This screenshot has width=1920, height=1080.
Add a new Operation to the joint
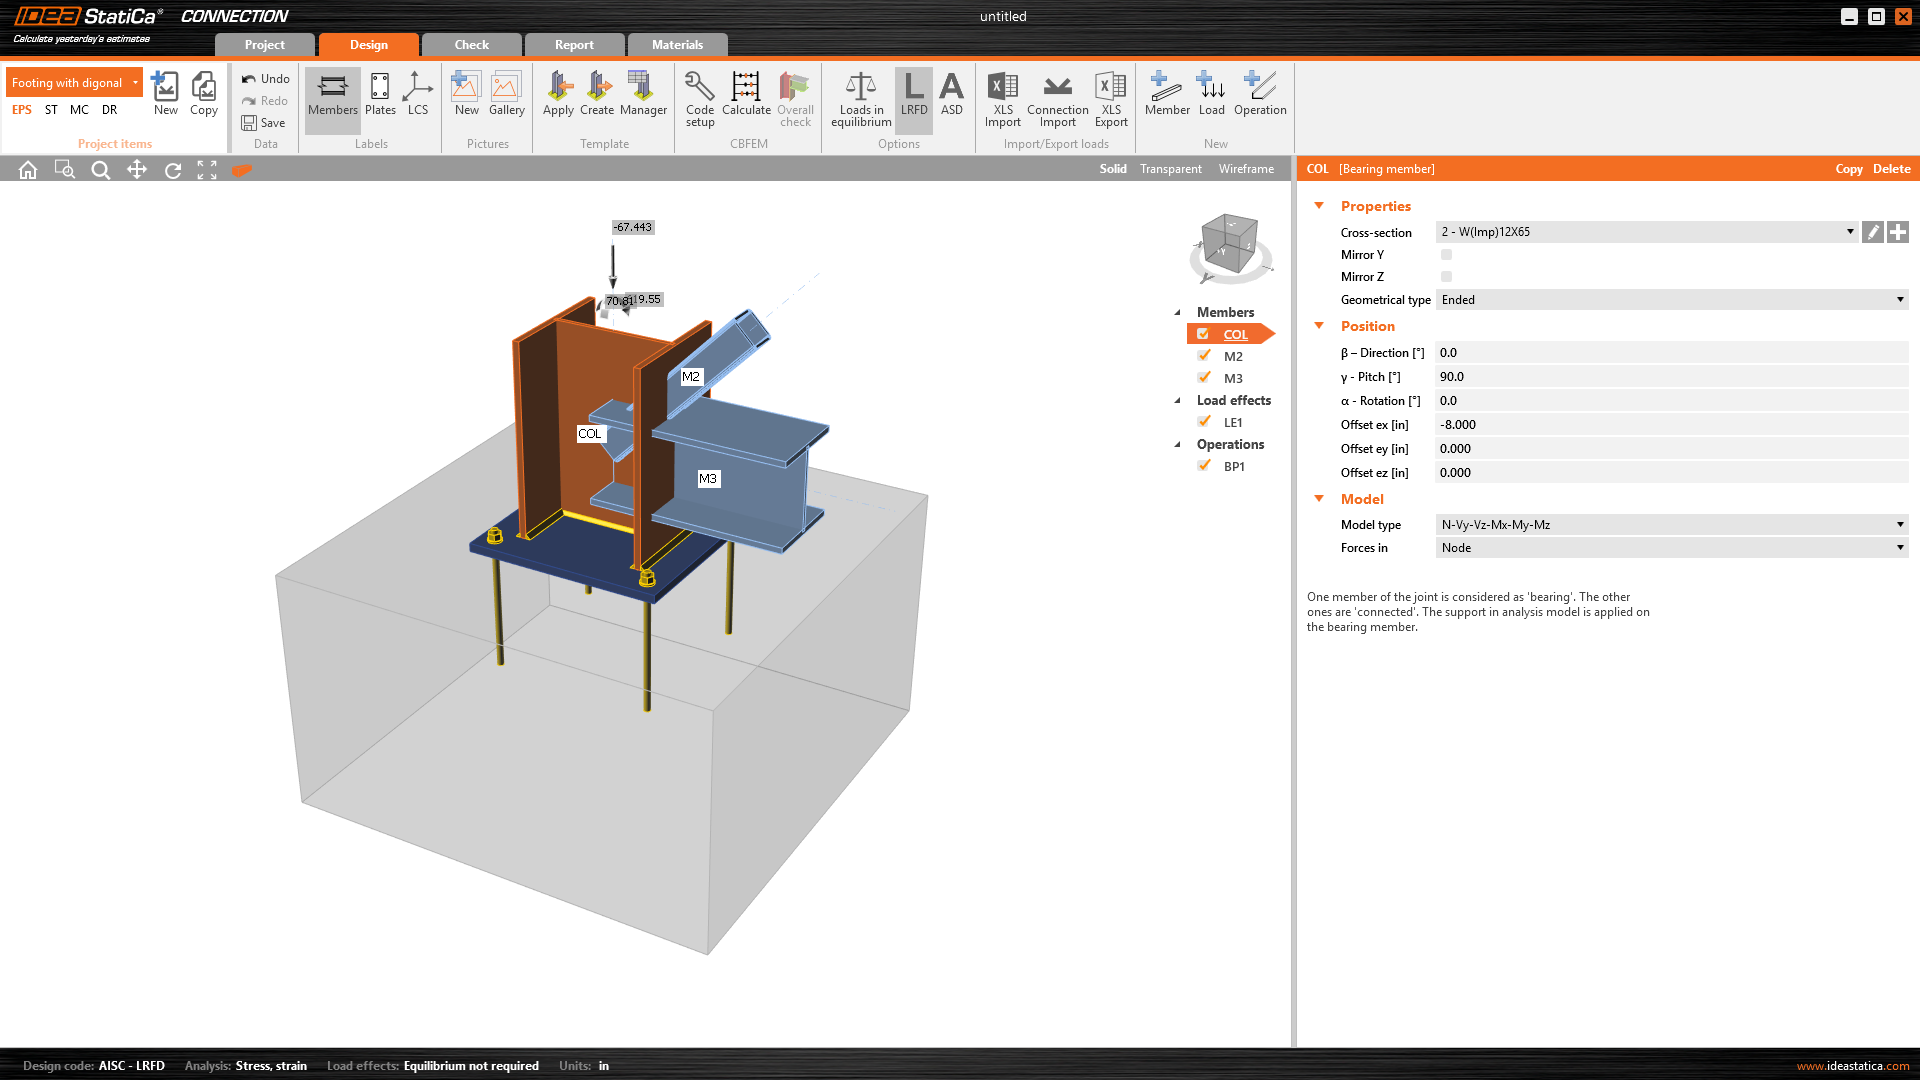pyautogui.click(x=1259, y=97)
